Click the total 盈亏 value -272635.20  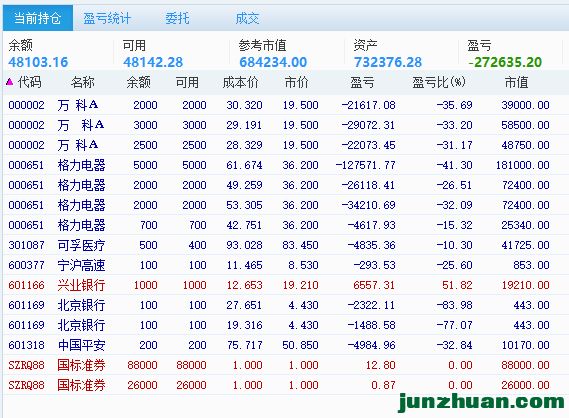tap(505, 62)
